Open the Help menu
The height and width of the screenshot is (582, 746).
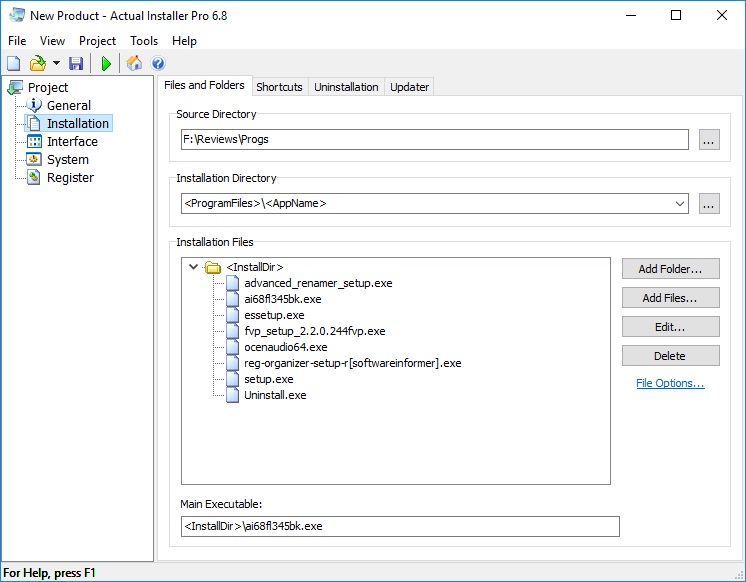coord(185,41)
